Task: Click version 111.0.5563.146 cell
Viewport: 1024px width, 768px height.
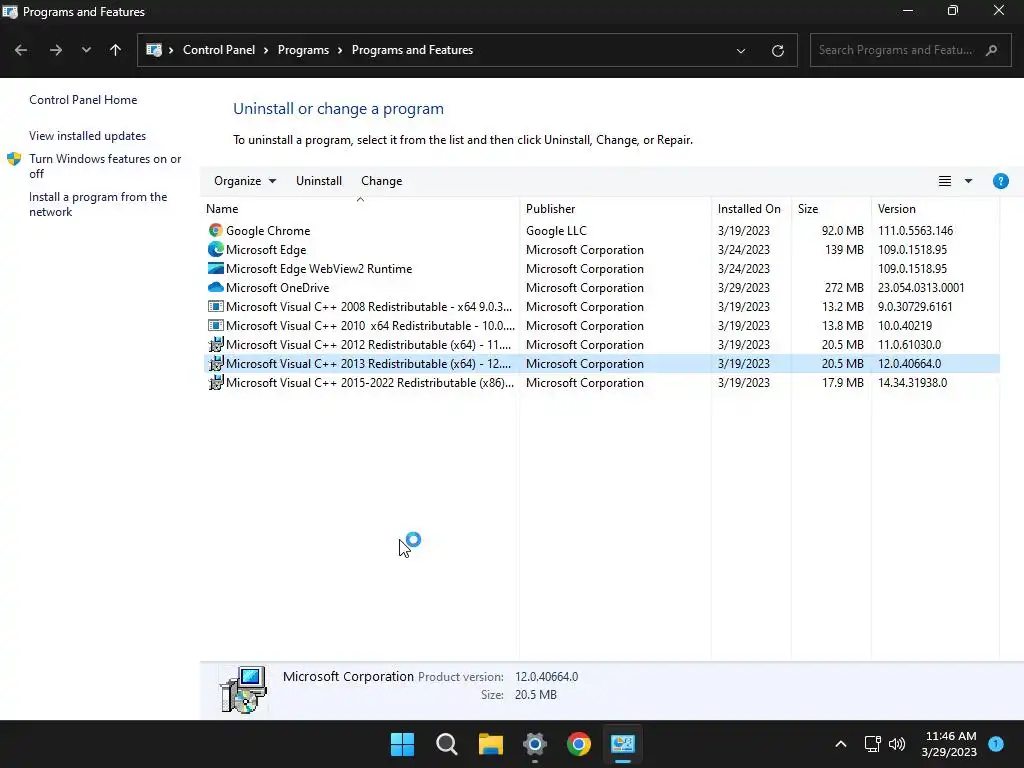Action: pyautogui.click(x=915, y=231)
